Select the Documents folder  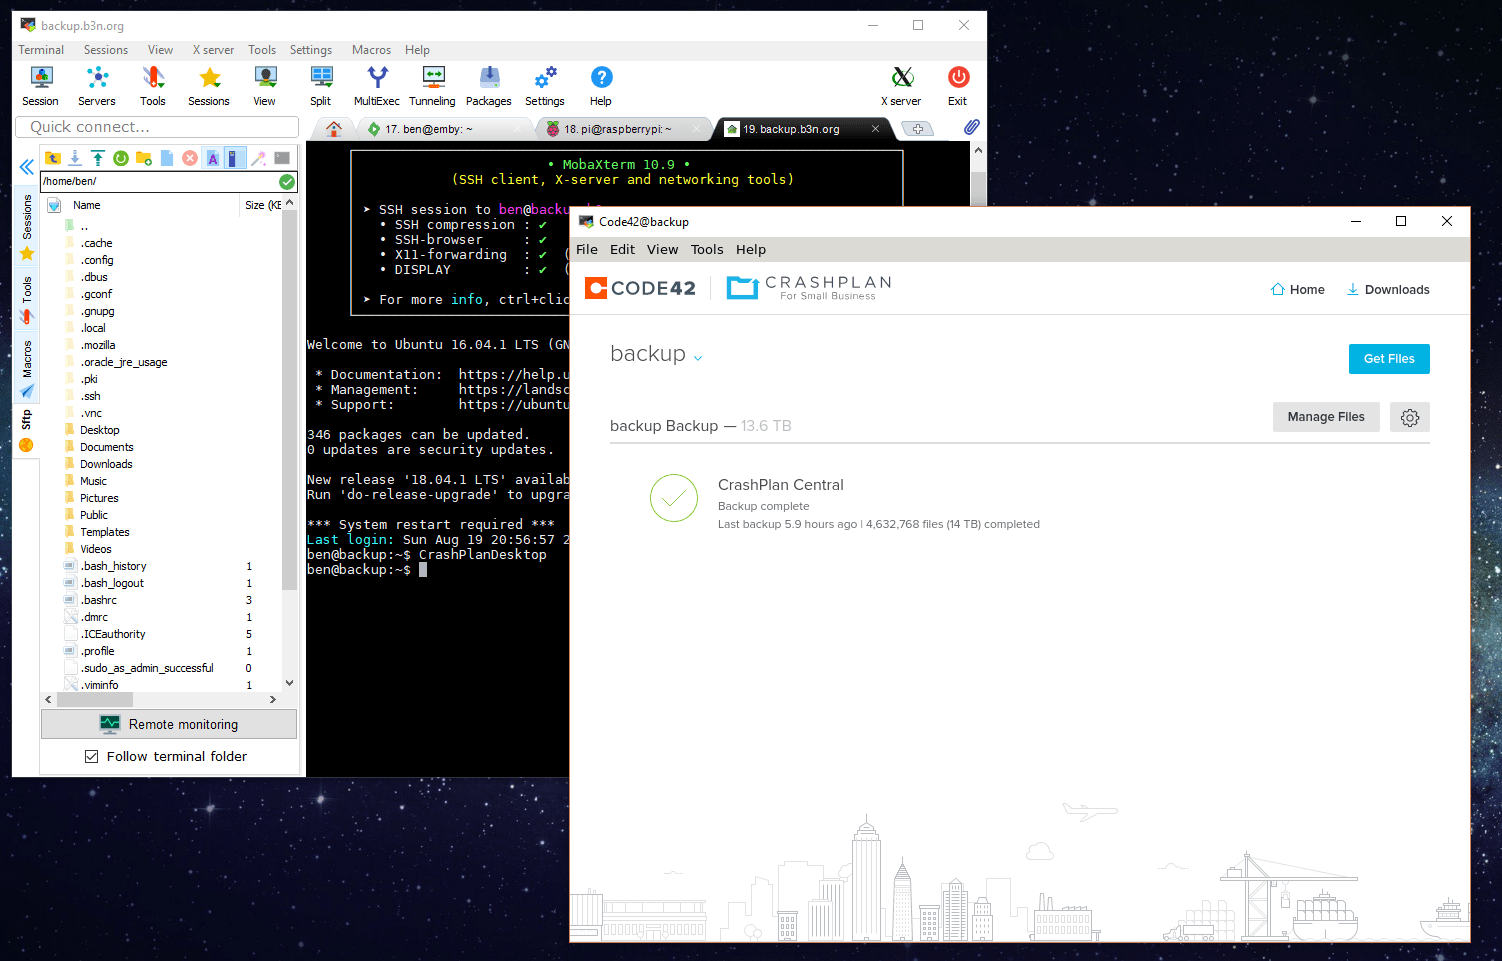[x=106, y=447]
